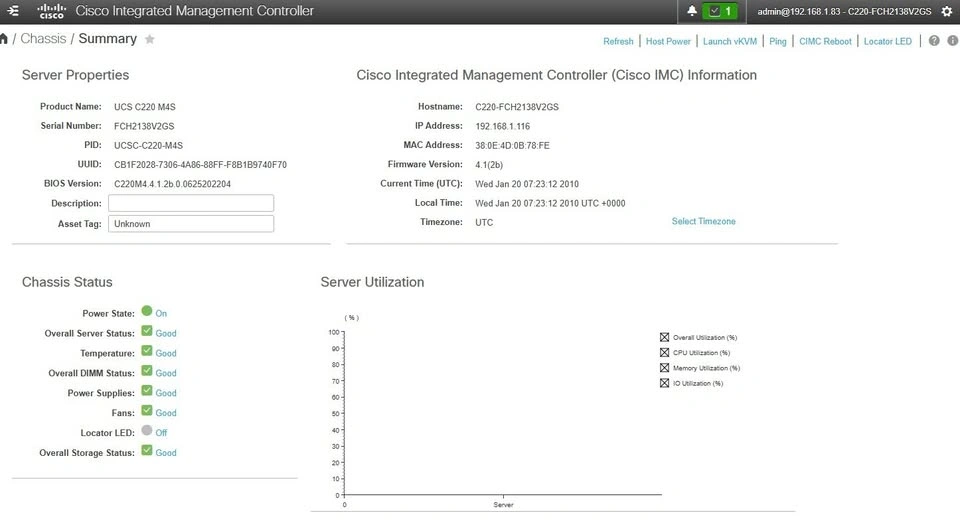Click the Cisco logo in header
This screenshot has height=521, width=960.
[x=51, y=11]
